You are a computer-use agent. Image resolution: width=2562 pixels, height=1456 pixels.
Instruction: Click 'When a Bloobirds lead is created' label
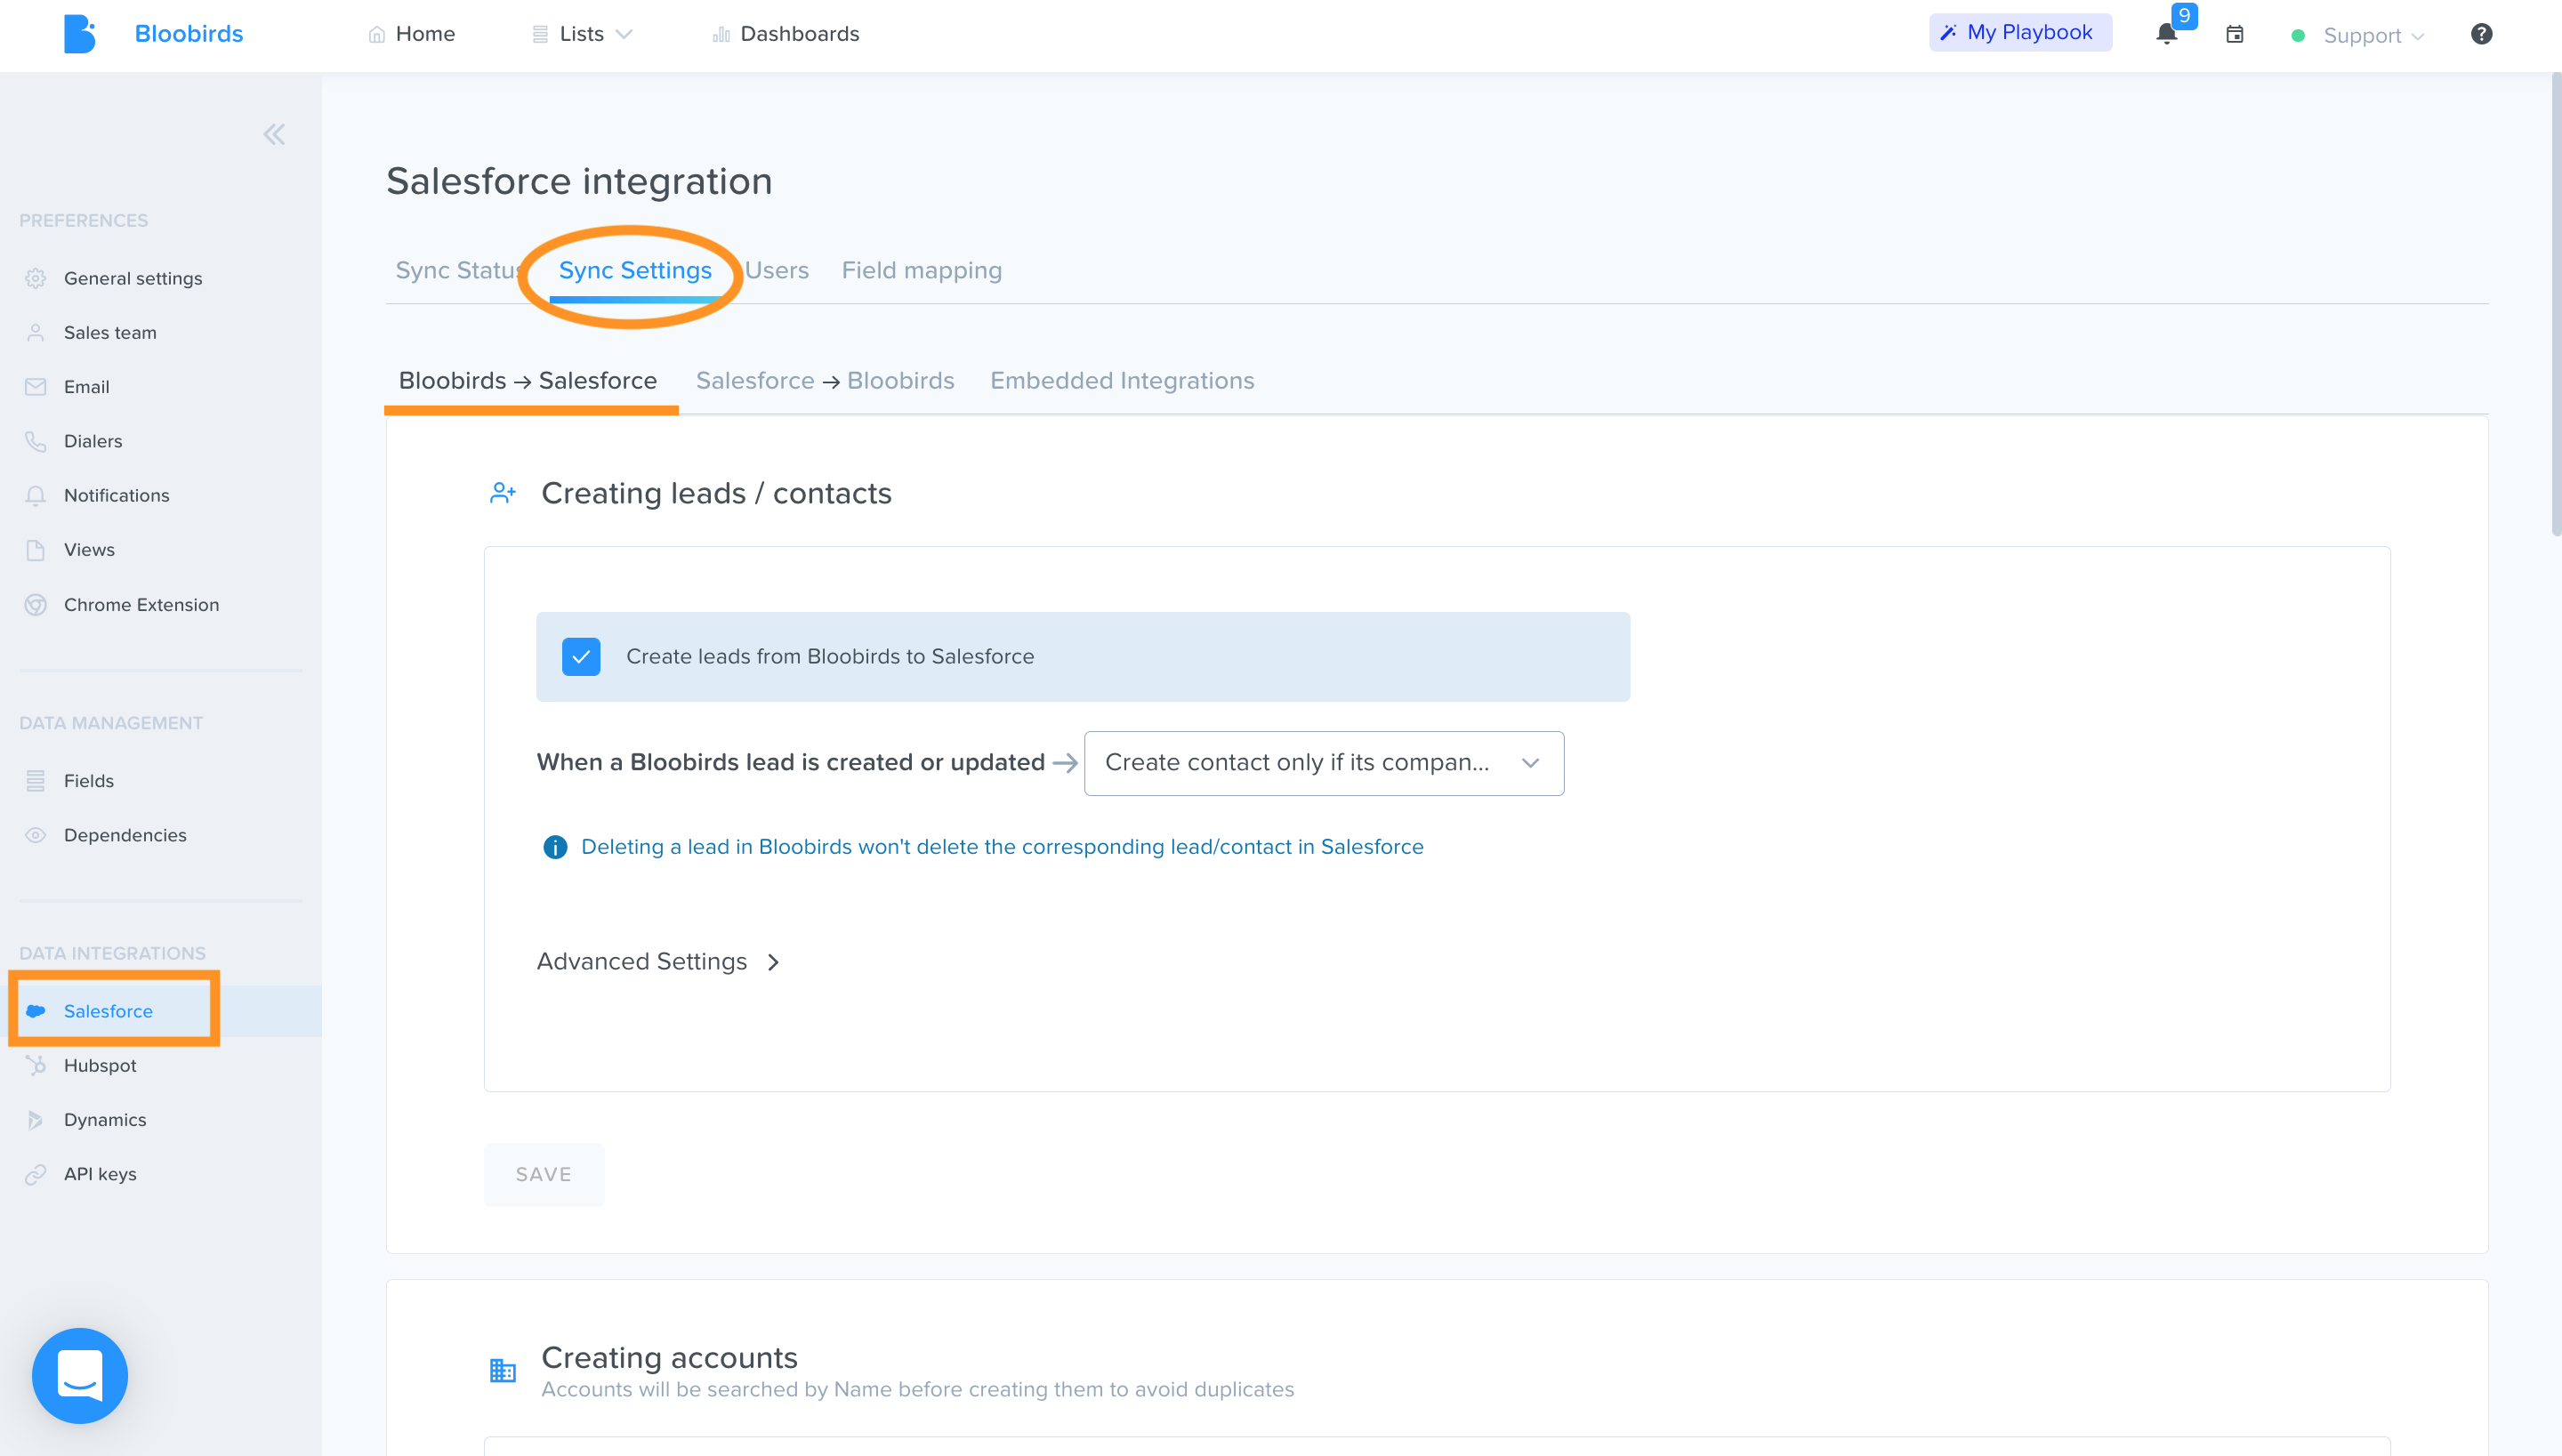[x=790, y=763]
